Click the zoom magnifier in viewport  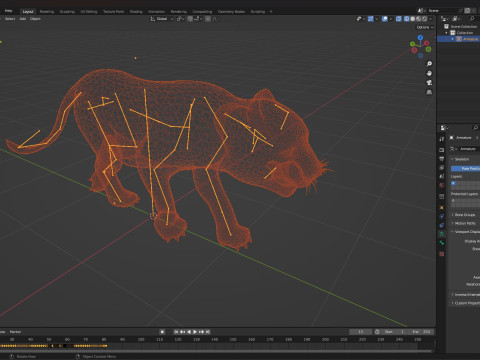tap(429, 64)
